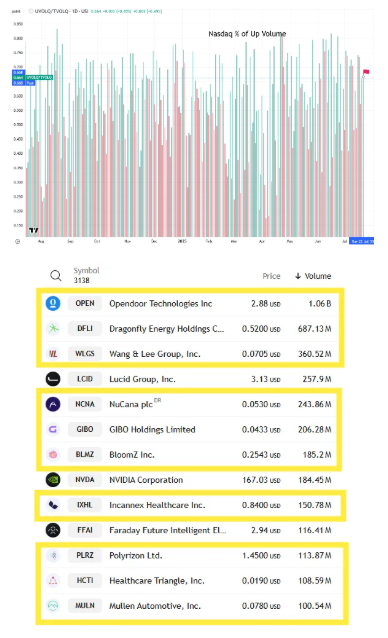Click the Dragonfly Energy logo icon

(53, 328)
